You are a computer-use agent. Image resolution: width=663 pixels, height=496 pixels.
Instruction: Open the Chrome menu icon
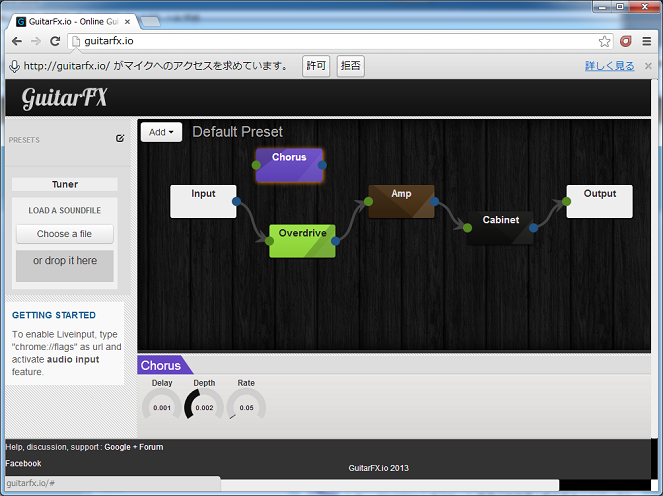647,41
